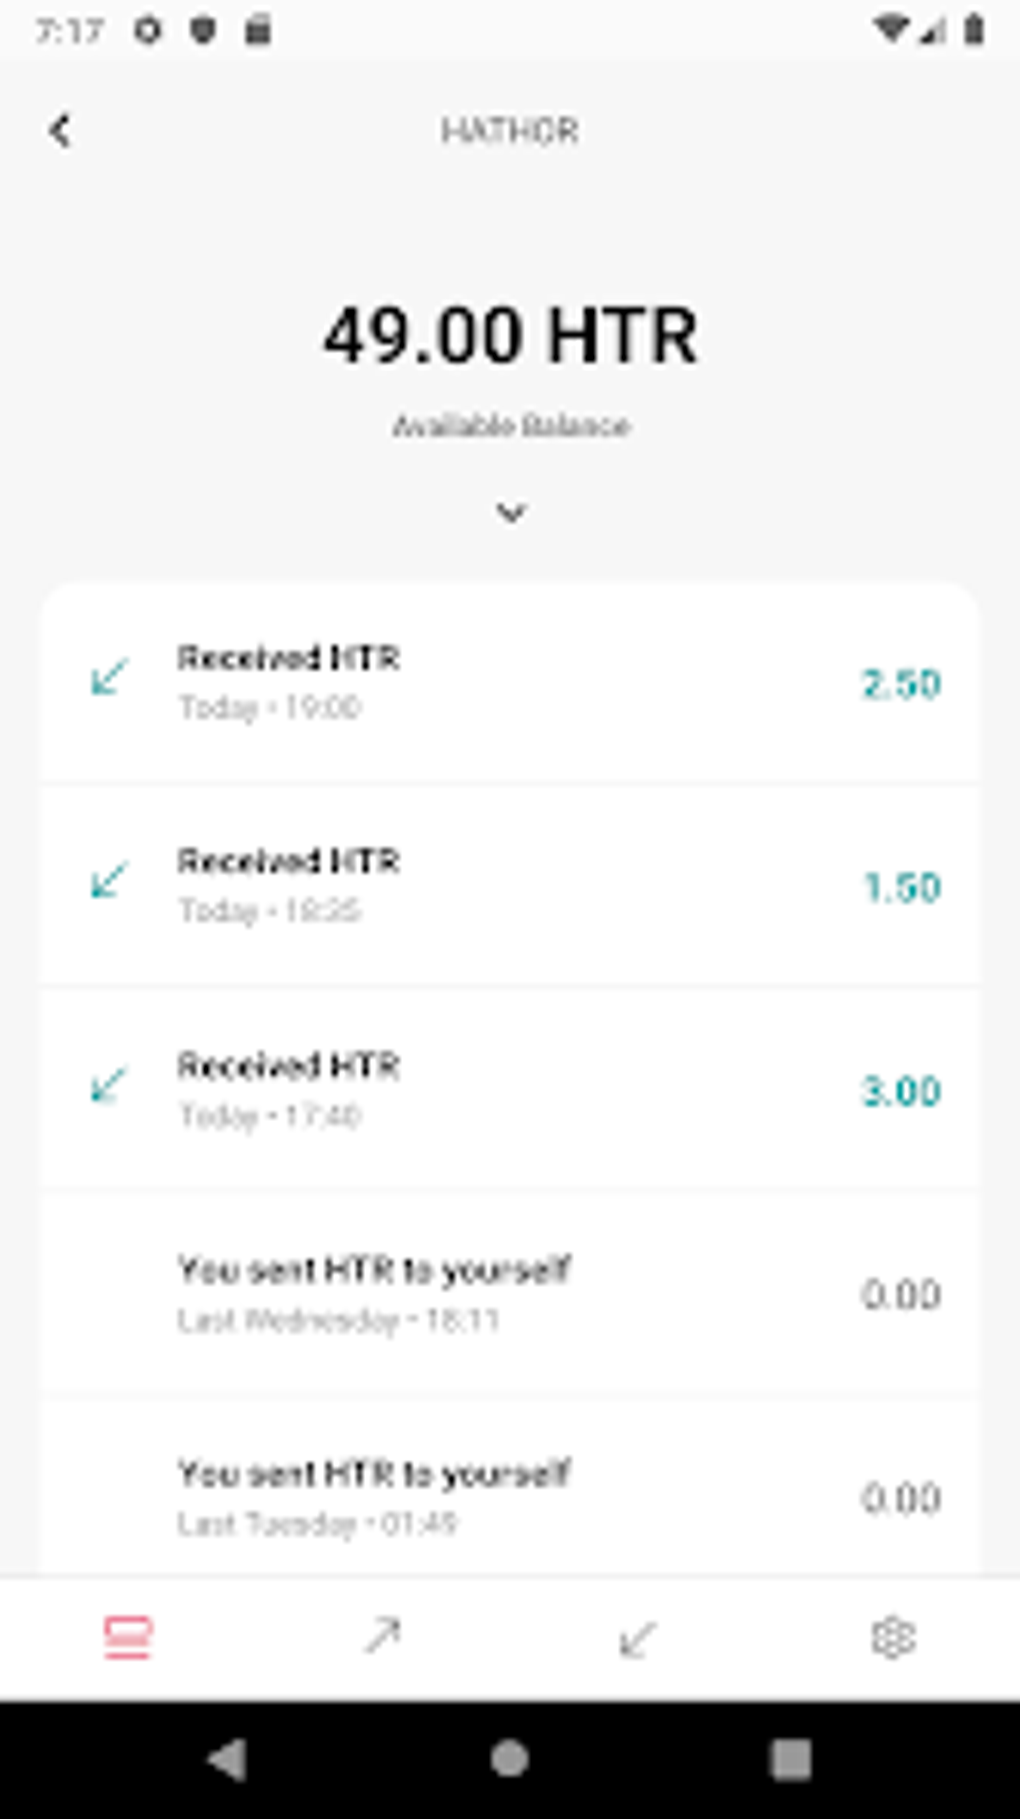Open Last Tuesday's sent-to-yourself transaction
This screenshot has width=1020, height=1819.
click(x=510, y=1497)
